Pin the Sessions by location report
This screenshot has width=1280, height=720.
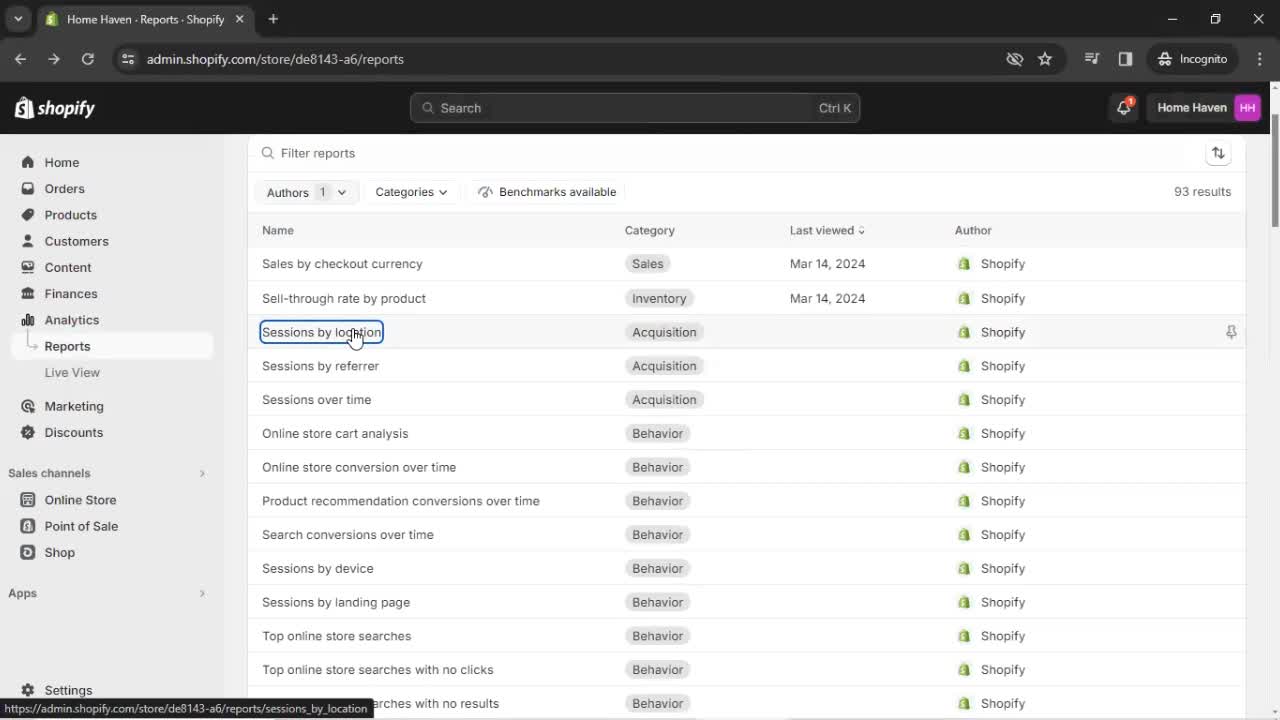pyautogui.click(x=1231, y=332)
